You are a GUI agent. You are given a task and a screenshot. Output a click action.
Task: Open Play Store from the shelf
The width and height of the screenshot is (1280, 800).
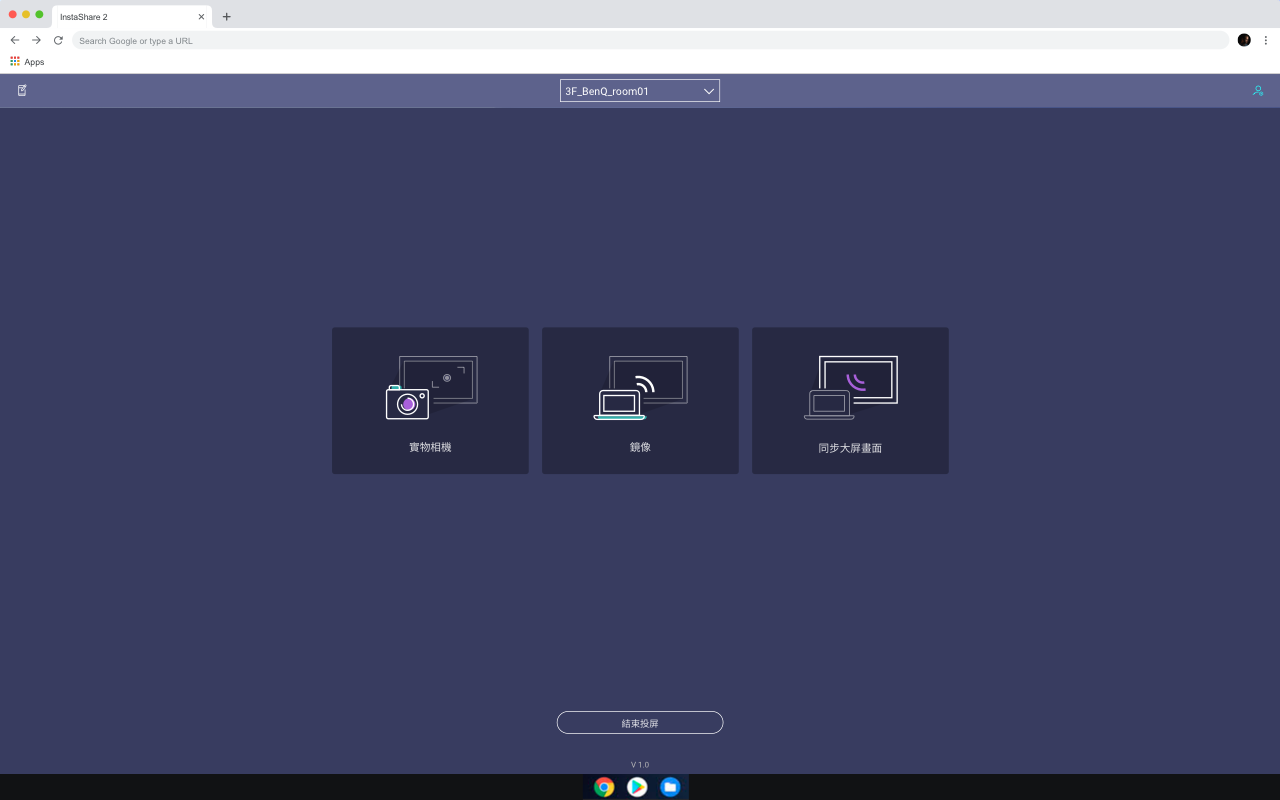pyautogui.click(x=637, y=787)
